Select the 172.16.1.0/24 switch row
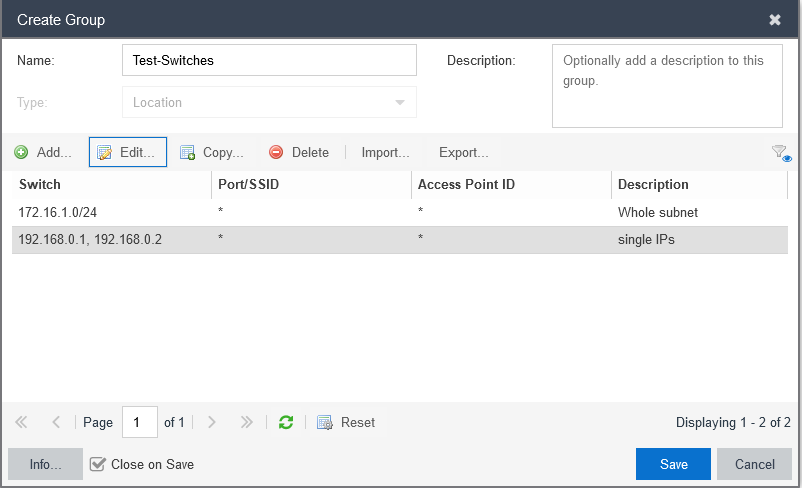This screenshot has height=488, width=802. (x=400, y=212)
